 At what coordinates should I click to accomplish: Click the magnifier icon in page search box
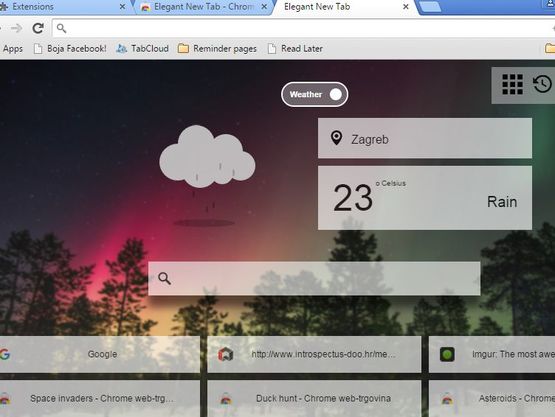click(x=165, y=279)
